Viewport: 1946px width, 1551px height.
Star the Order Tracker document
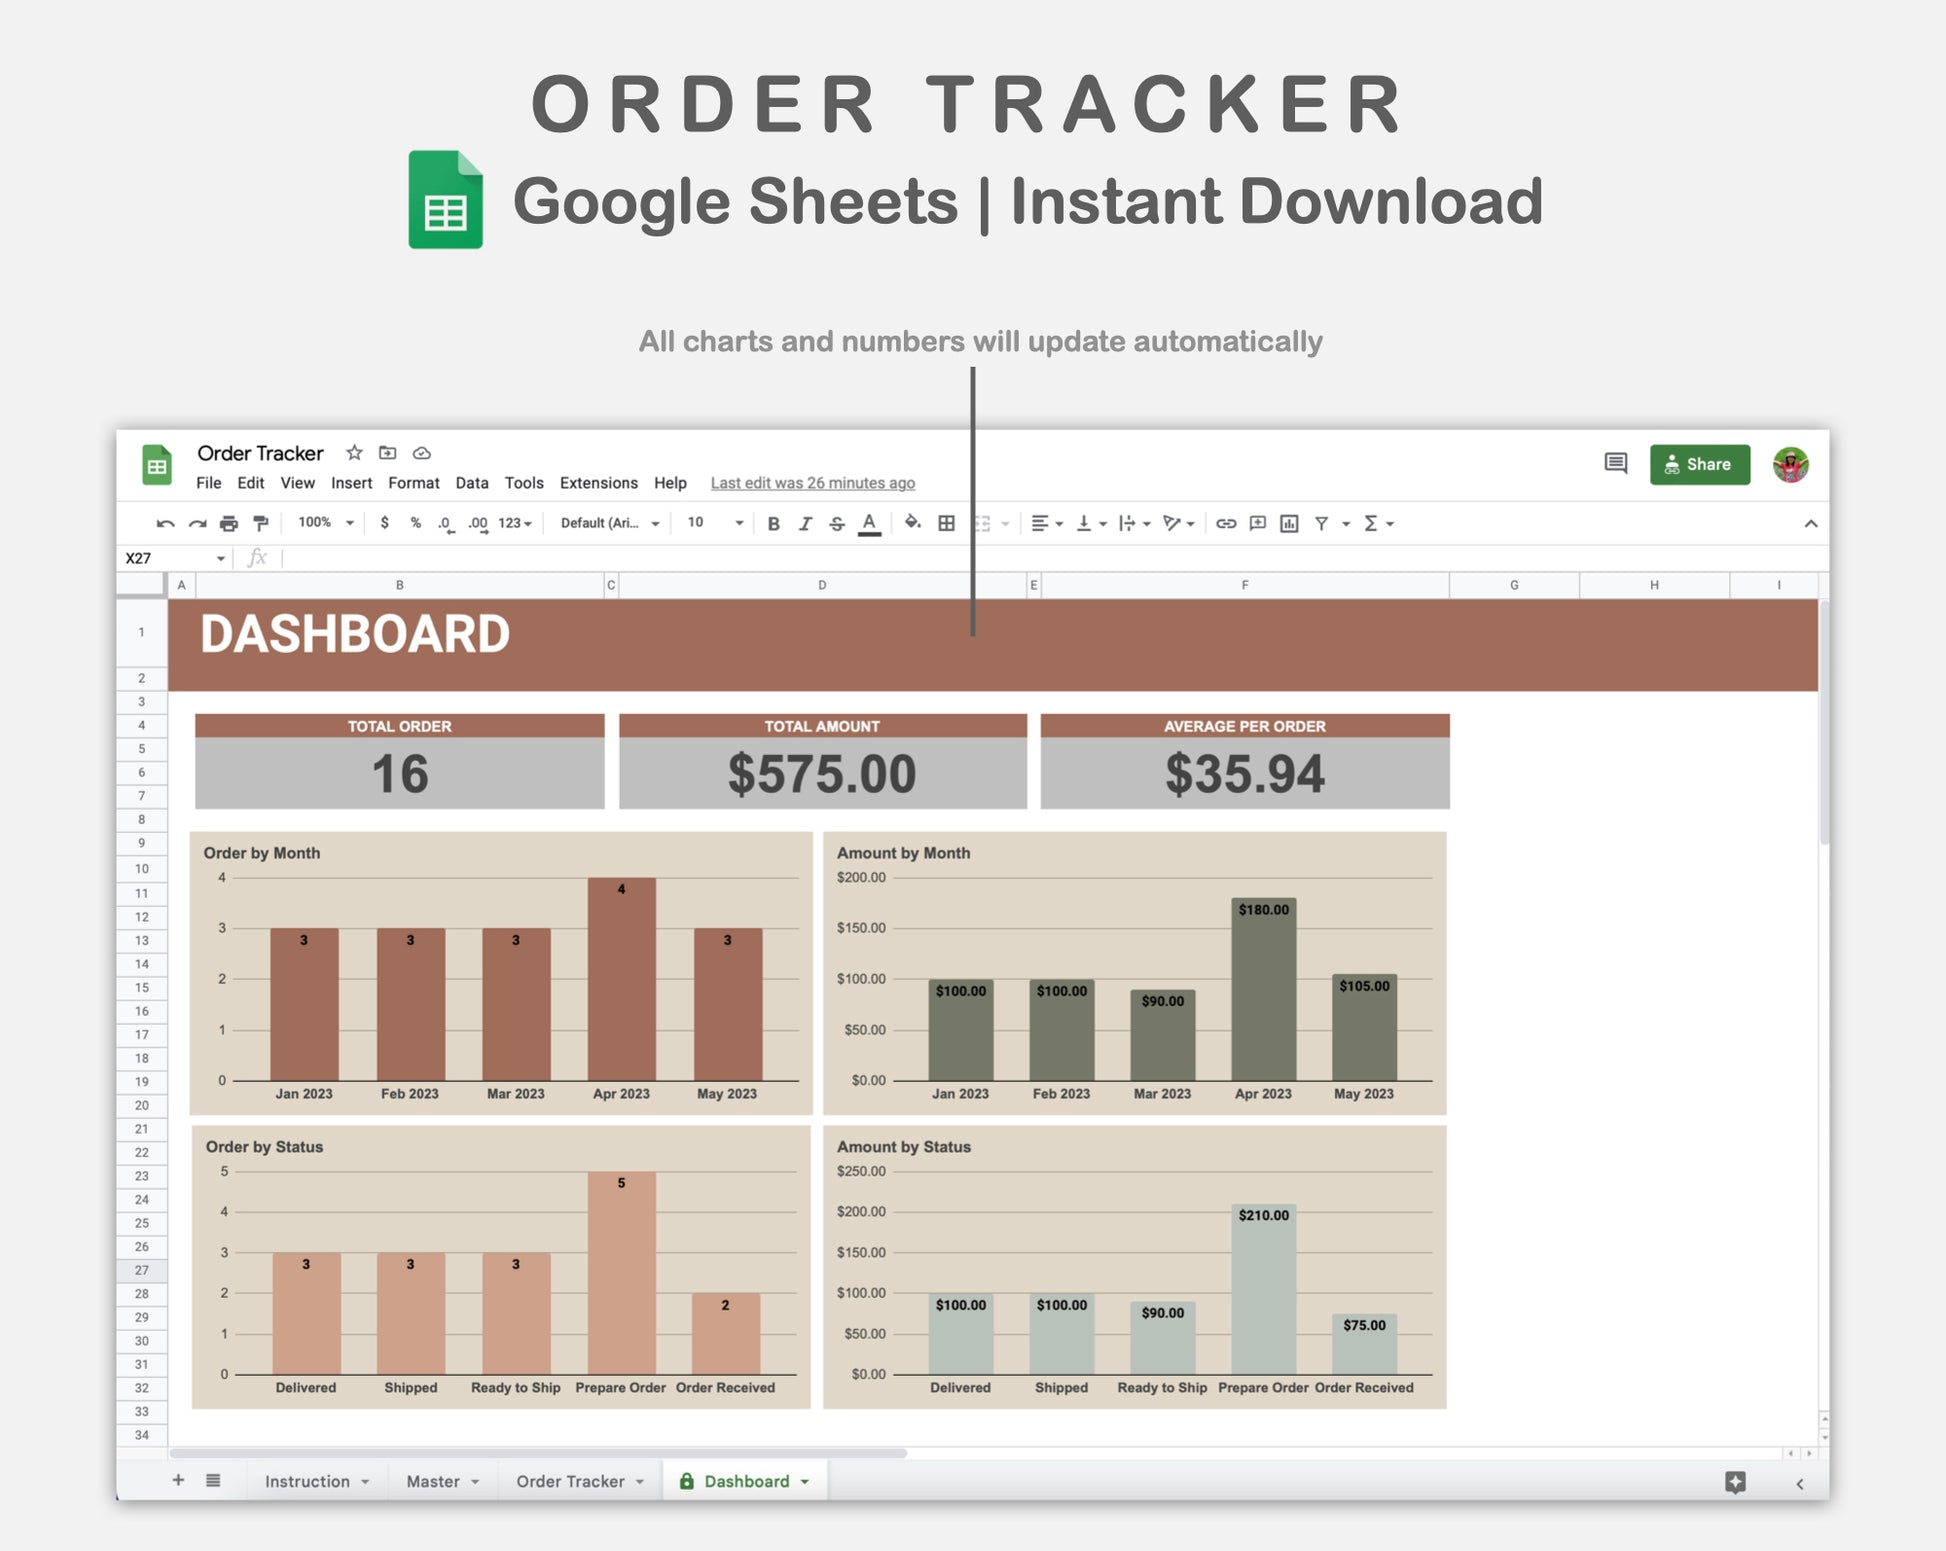pos(354,453)
